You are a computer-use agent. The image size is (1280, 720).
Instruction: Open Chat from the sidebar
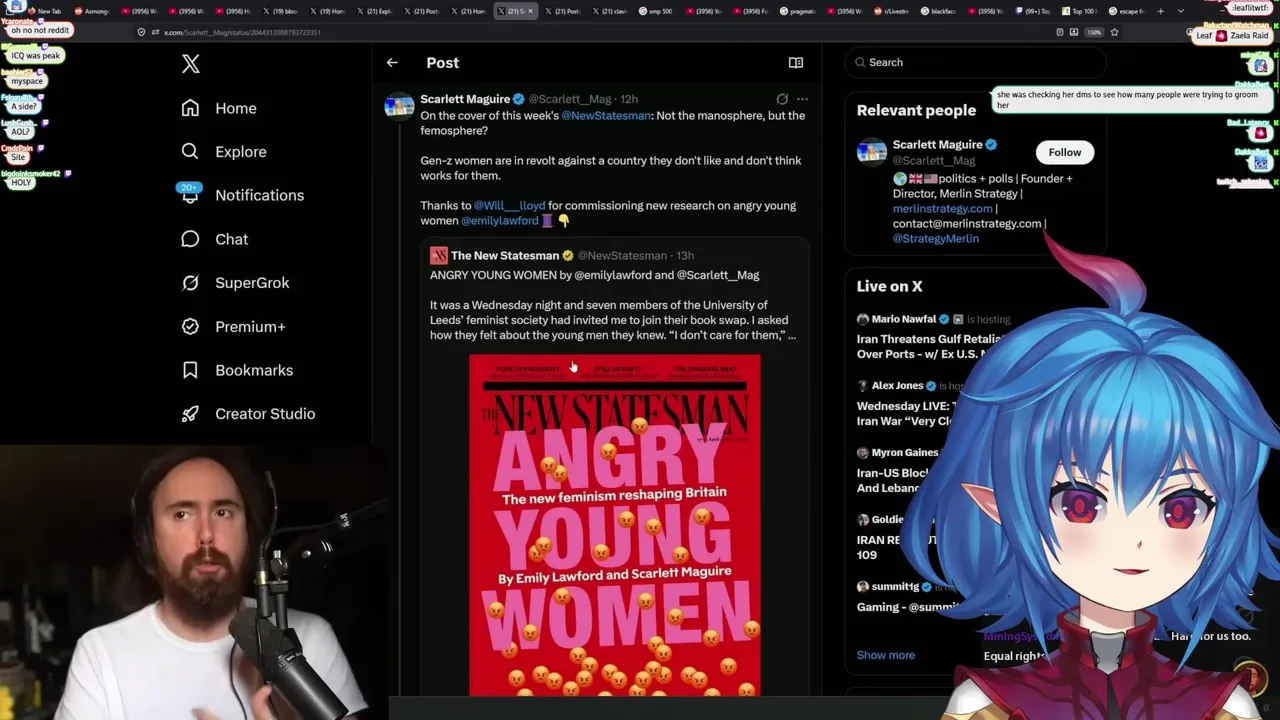(x=214, y=239)
